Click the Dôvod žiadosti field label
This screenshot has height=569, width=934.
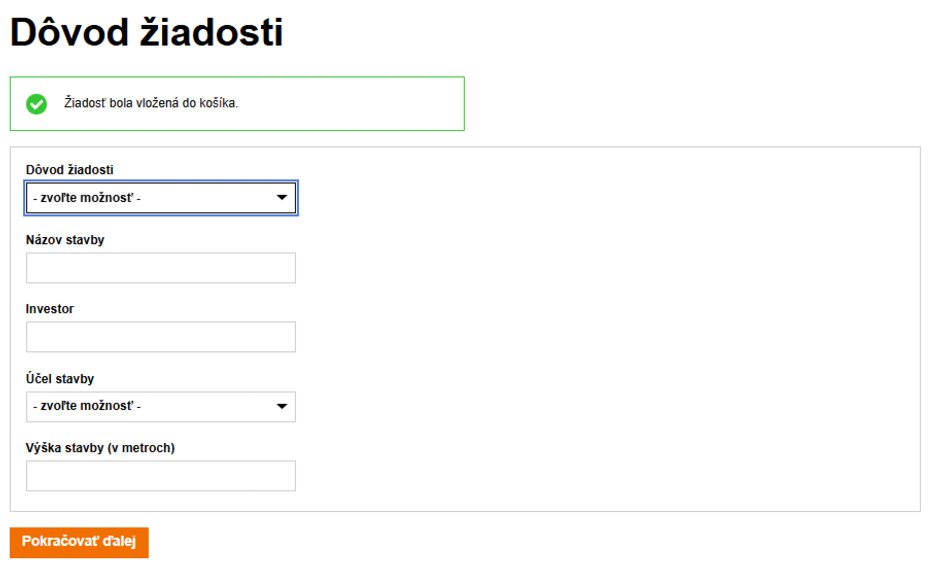pos(70,170)
